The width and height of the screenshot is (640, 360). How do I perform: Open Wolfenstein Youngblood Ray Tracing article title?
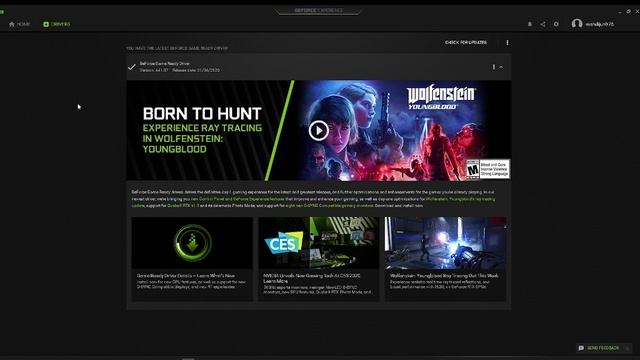444,276
